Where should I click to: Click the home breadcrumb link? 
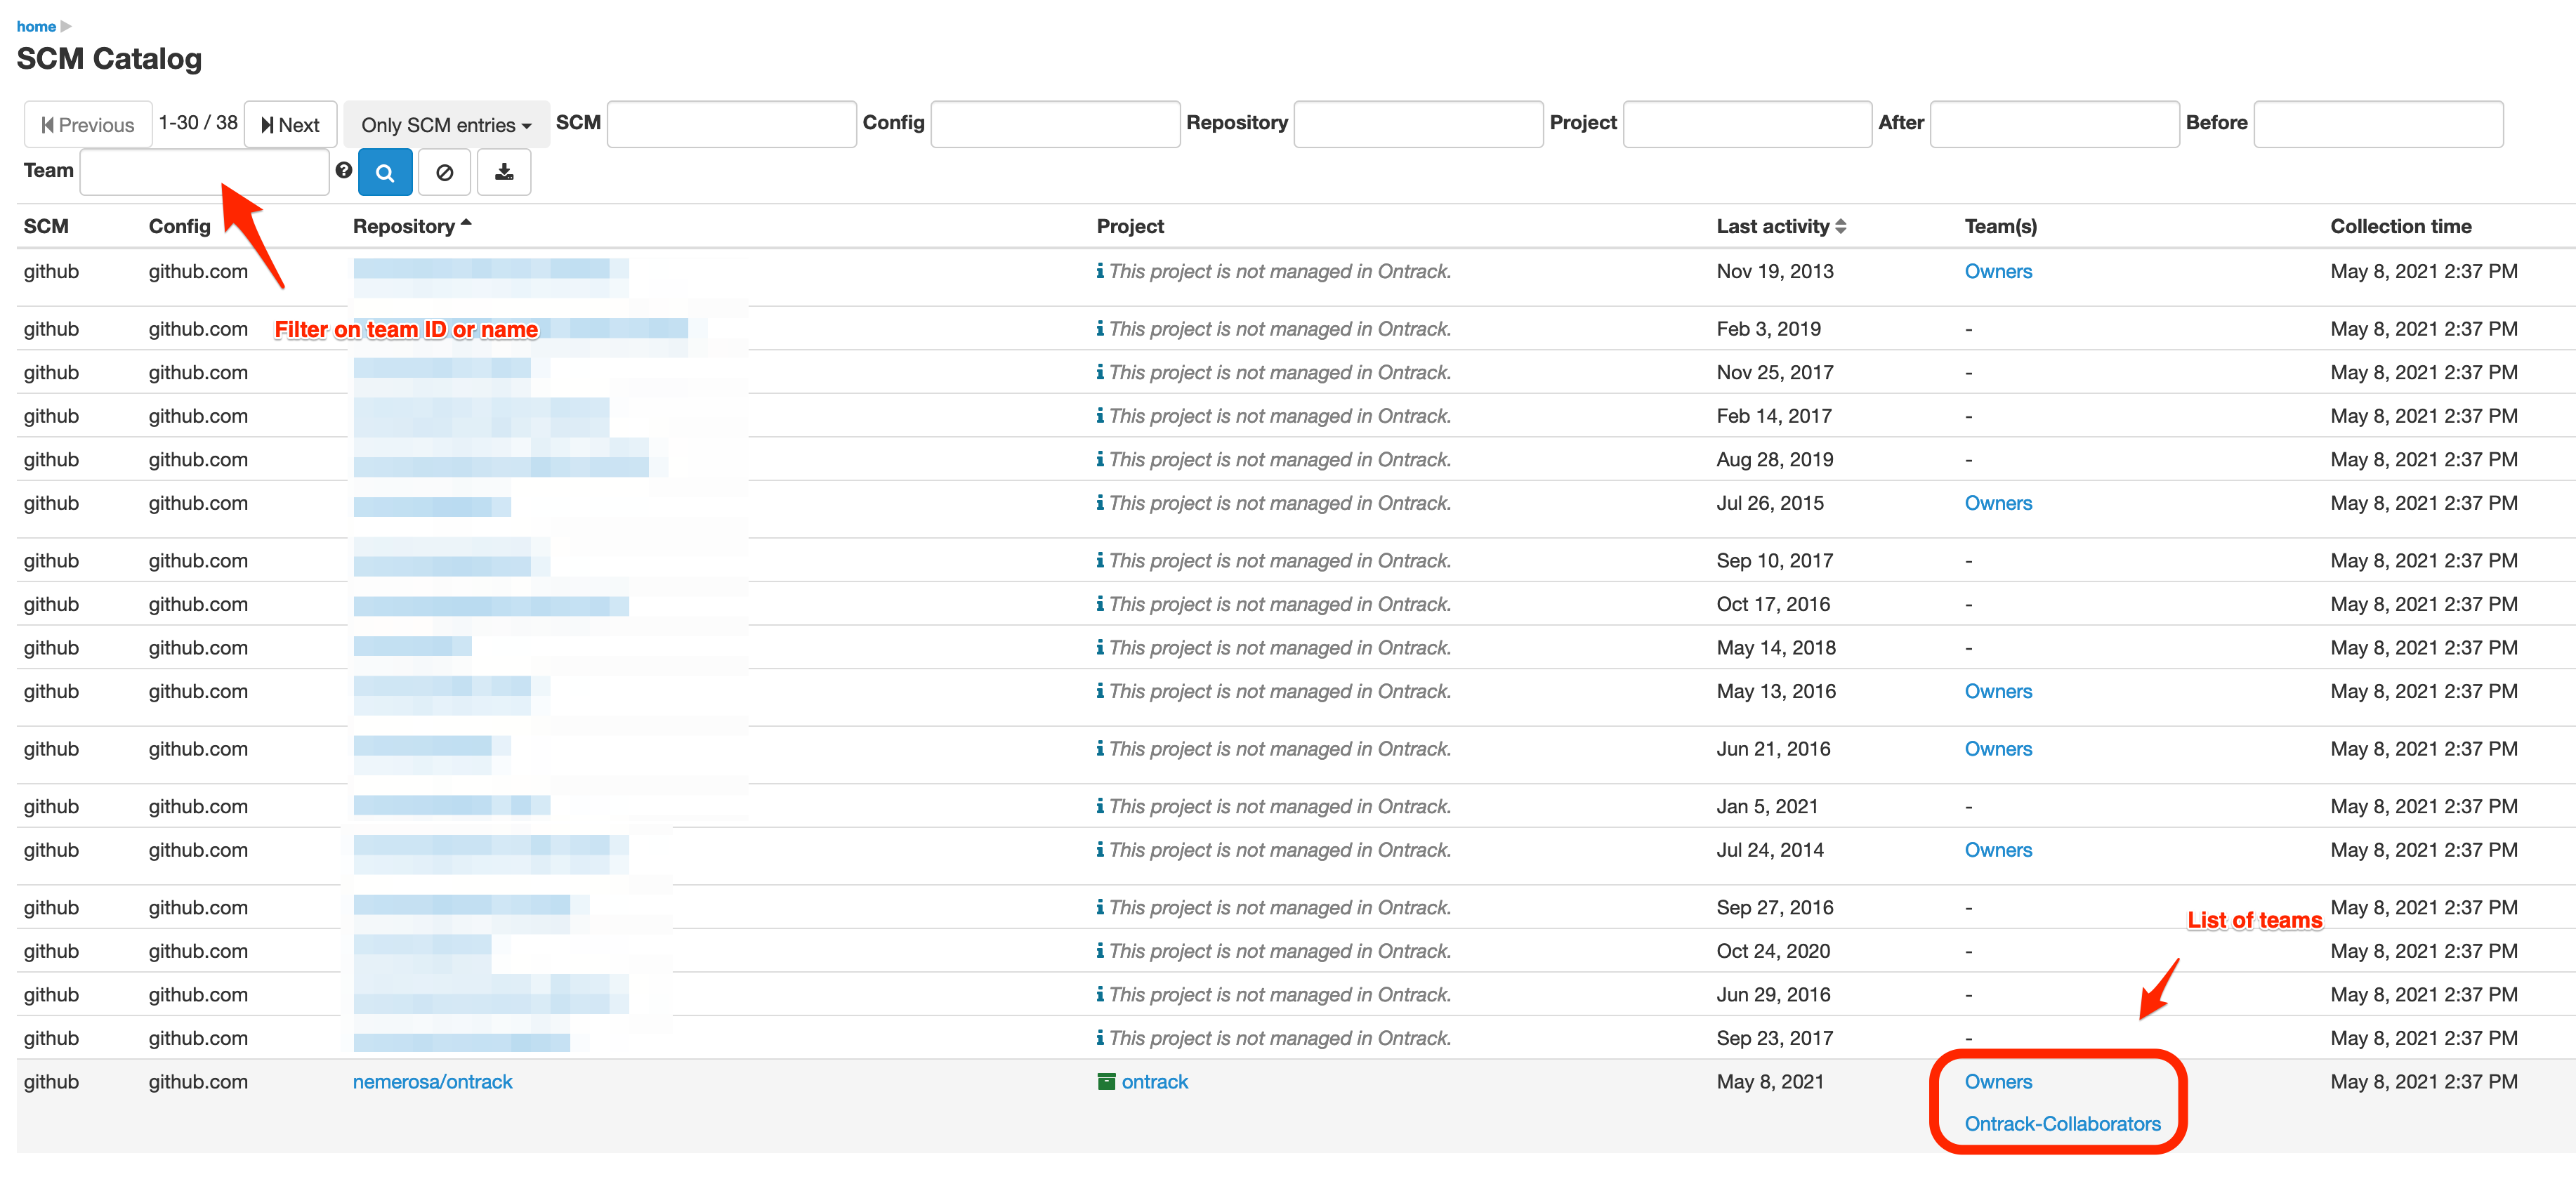36,26
